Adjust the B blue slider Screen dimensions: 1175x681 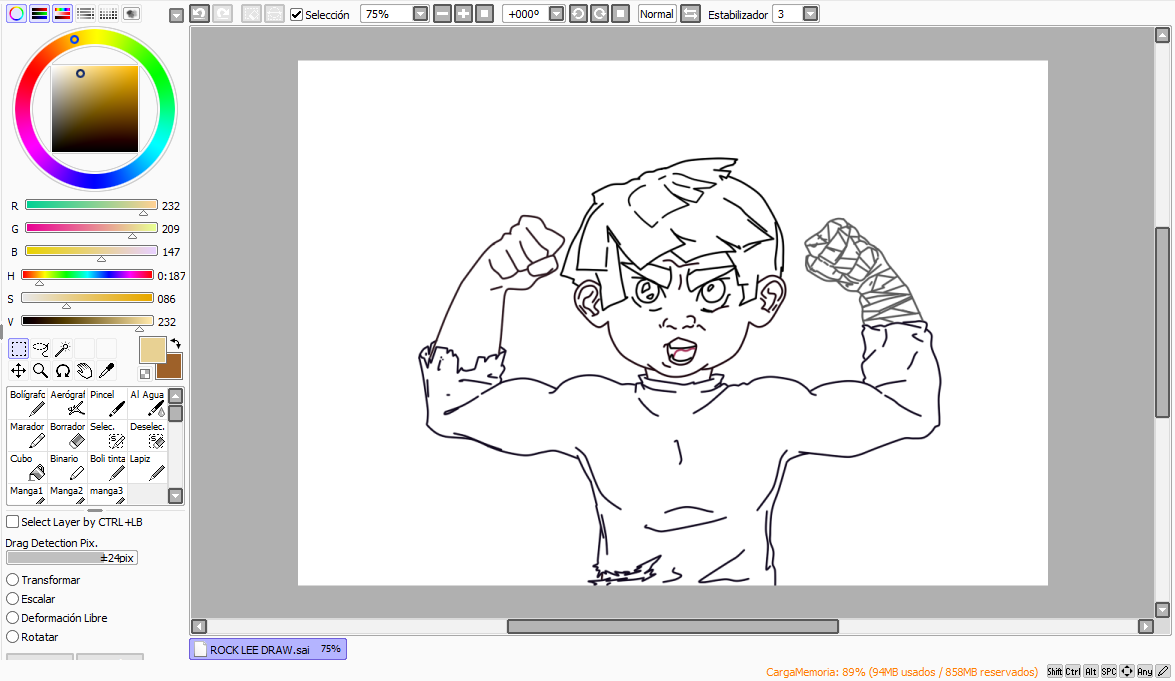click(x=91, y=251)
